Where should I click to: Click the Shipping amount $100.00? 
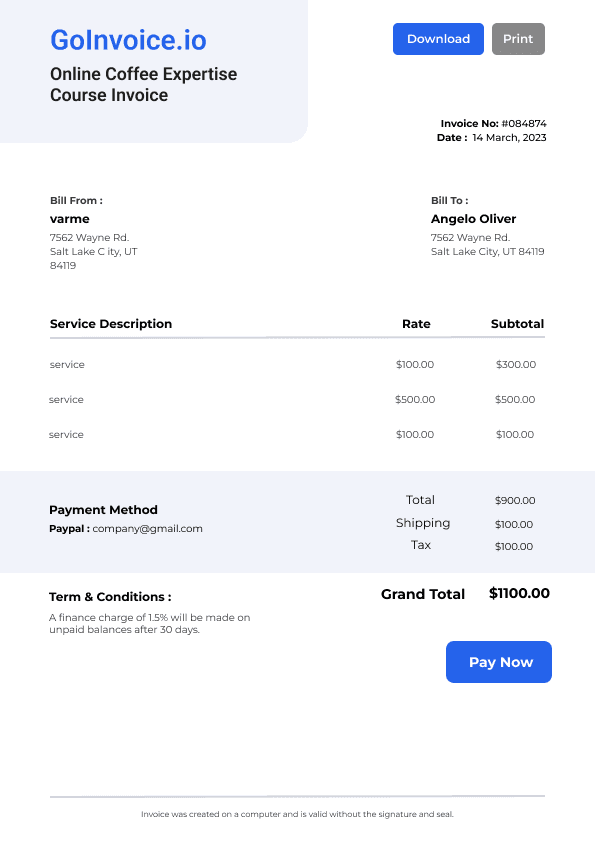514,524
